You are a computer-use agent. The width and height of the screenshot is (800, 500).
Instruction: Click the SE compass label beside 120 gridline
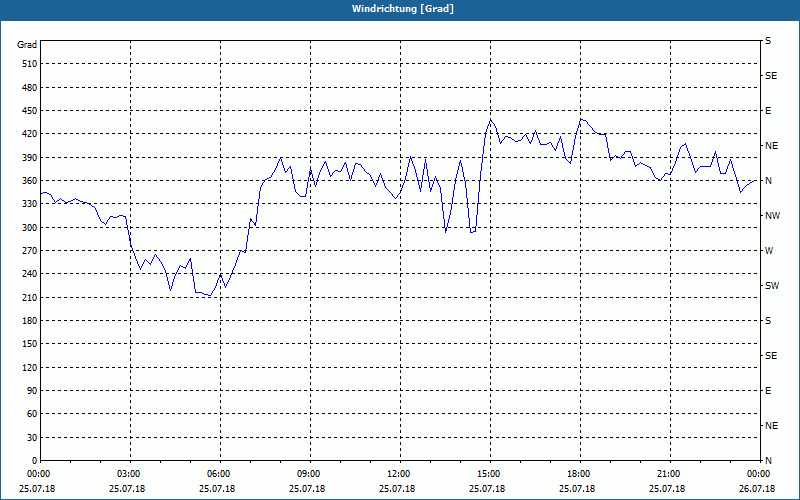click(x=771, y=356)
